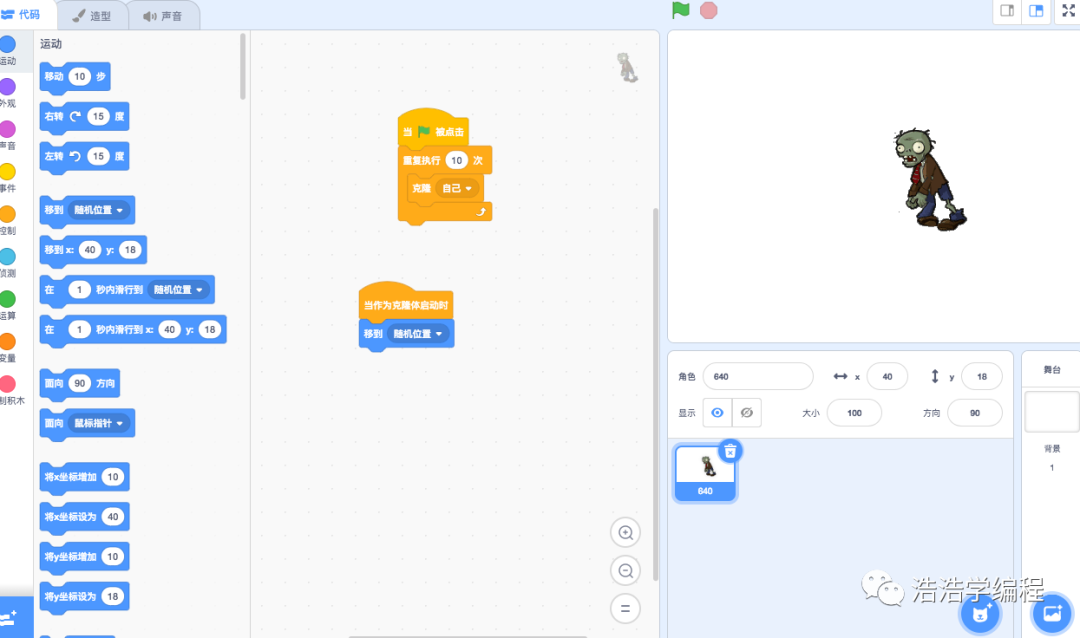Select the purple 外观 looks category
Image resolution: width=1080 pixels, height=638 pixels.
click(8, 87)
